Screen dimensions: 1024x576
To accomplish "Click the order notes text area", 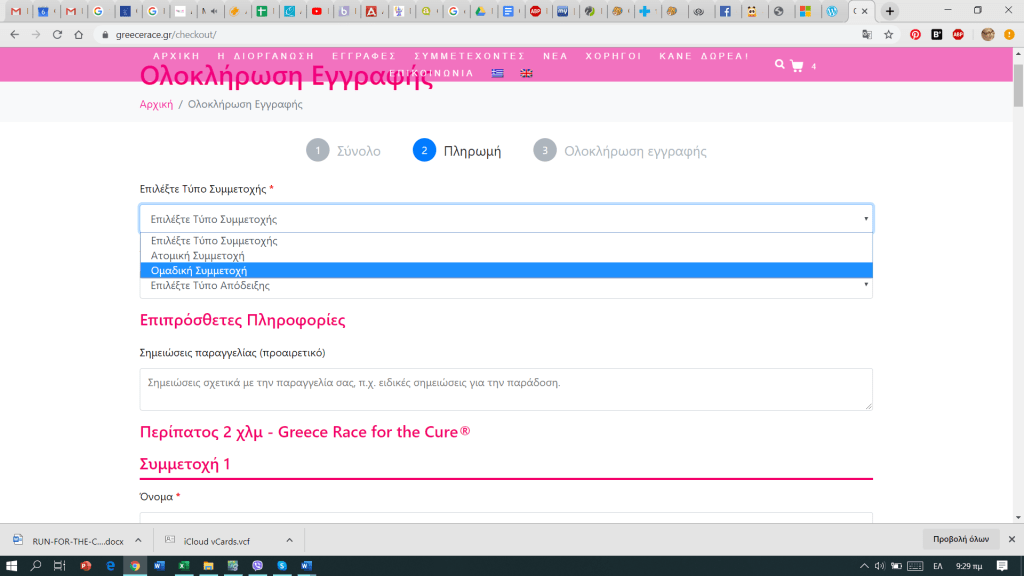I will 506,389.
